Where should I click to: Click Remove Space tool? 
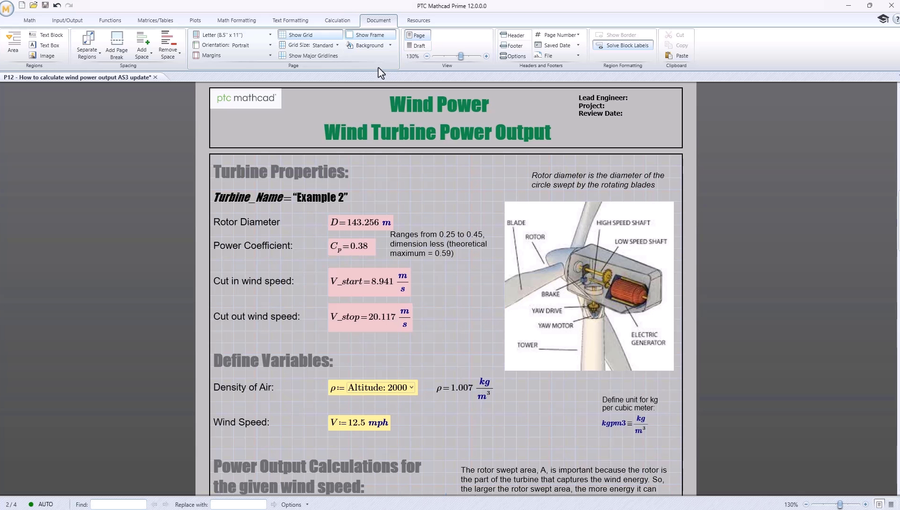click(x=168, y=45)
